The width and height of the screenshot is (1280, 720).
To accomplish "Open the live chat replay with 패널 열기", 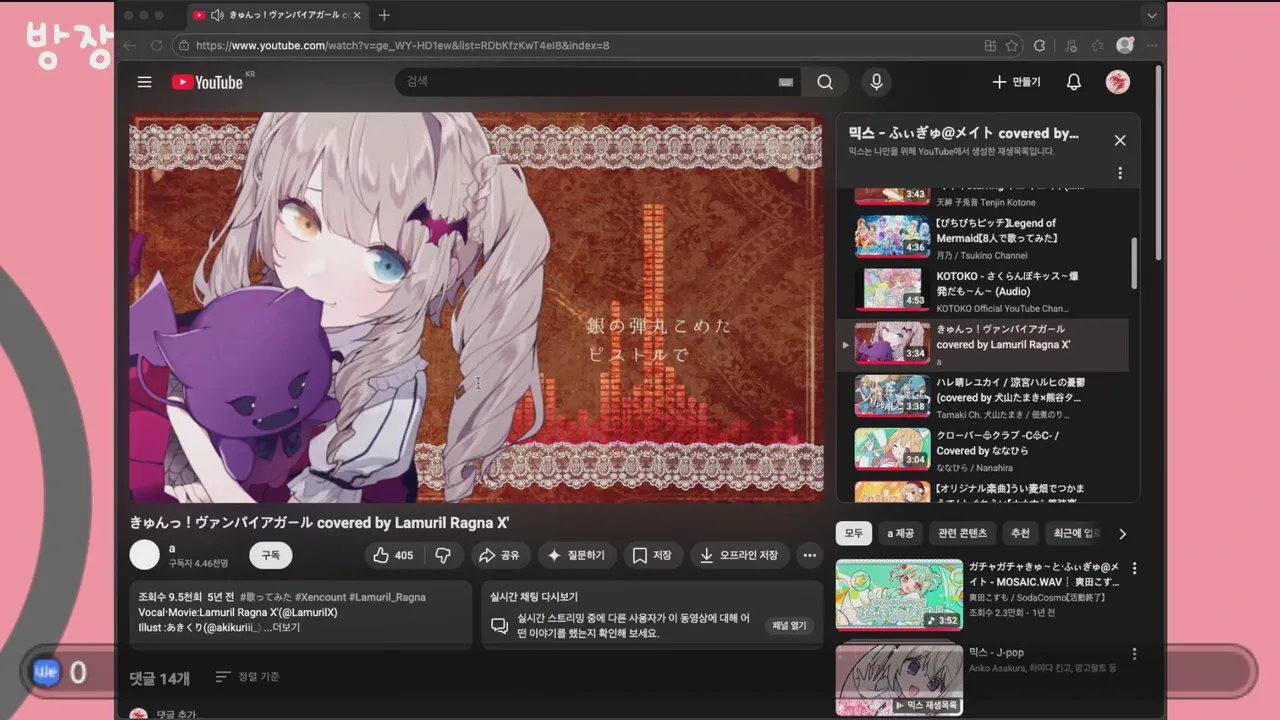I will coord(789,626).
